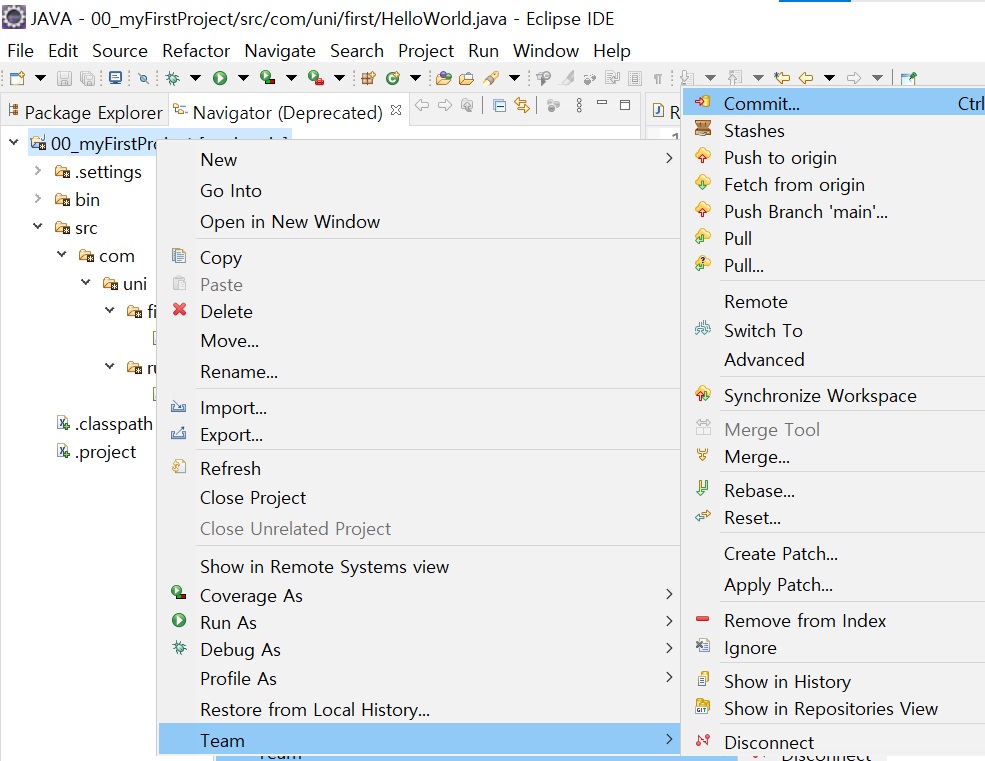Image resolution: width=985 pixels, height=761 pixels.
Task: Select the .project file in Navigator
Action: [96, 451]
